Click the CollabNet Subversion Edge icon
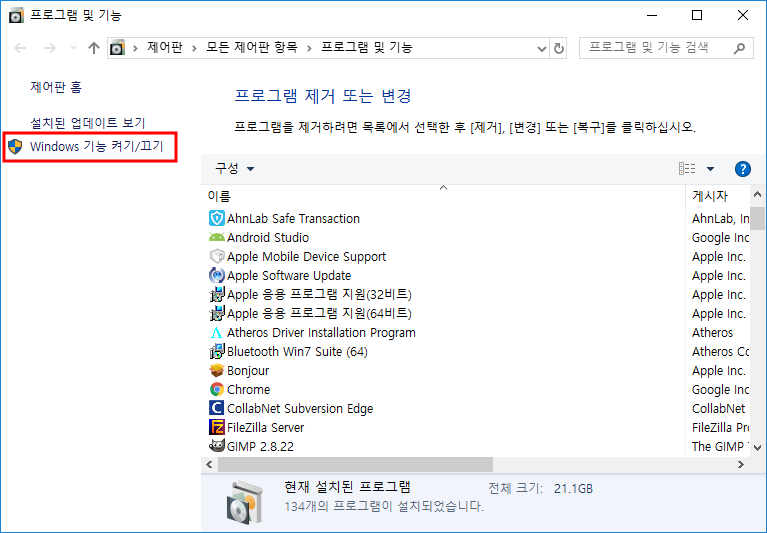Image resolution: width=767 pixels, height=533 pixels. 217,408
